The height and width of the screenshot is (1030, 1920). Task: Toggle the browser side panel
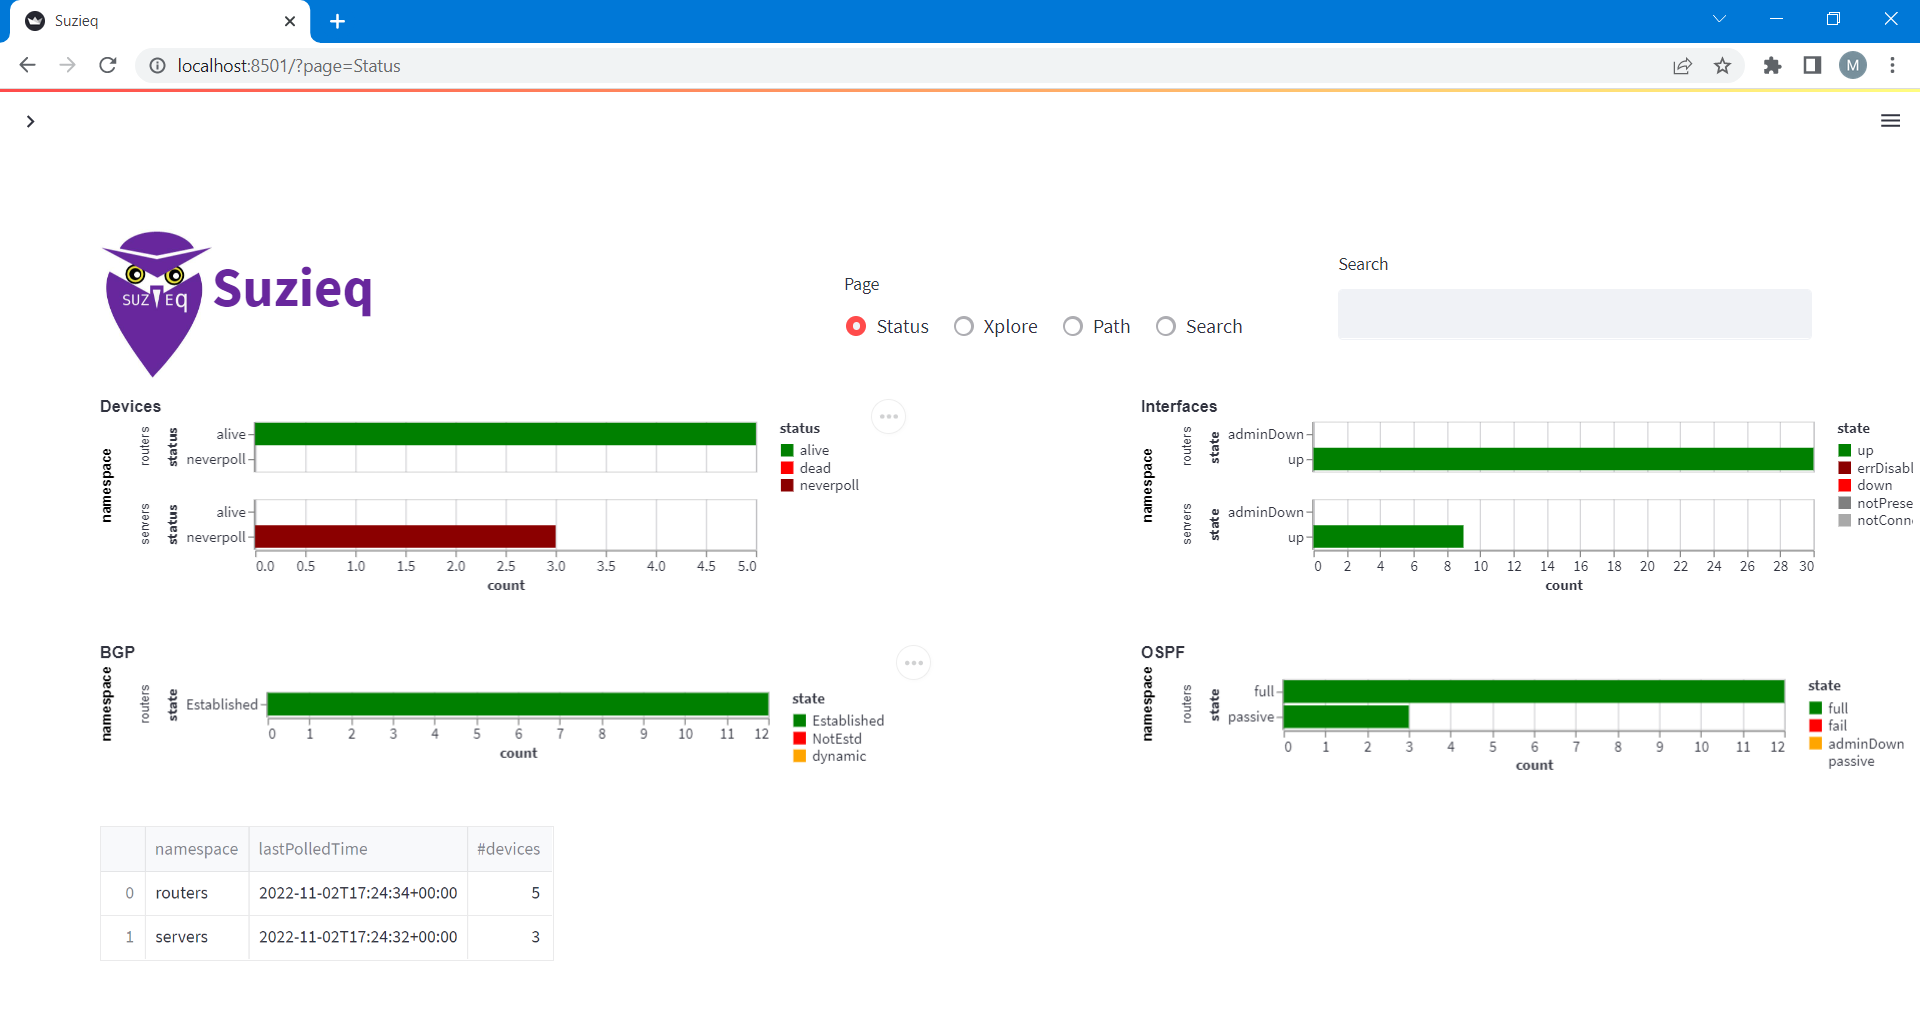point(1812,66)
